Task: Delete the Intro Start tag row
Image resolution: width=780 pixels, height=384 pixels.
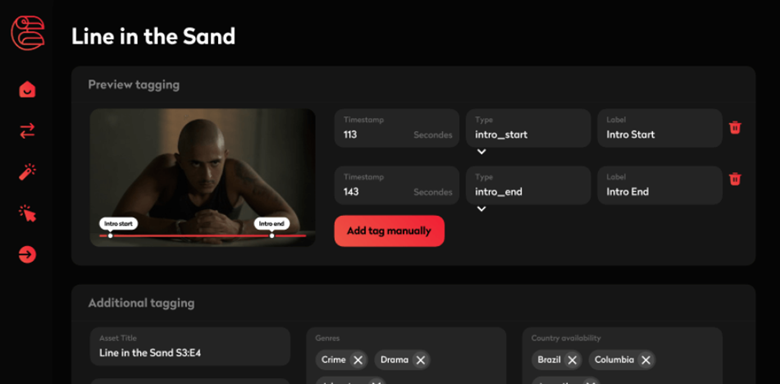Action: (735, 128)
